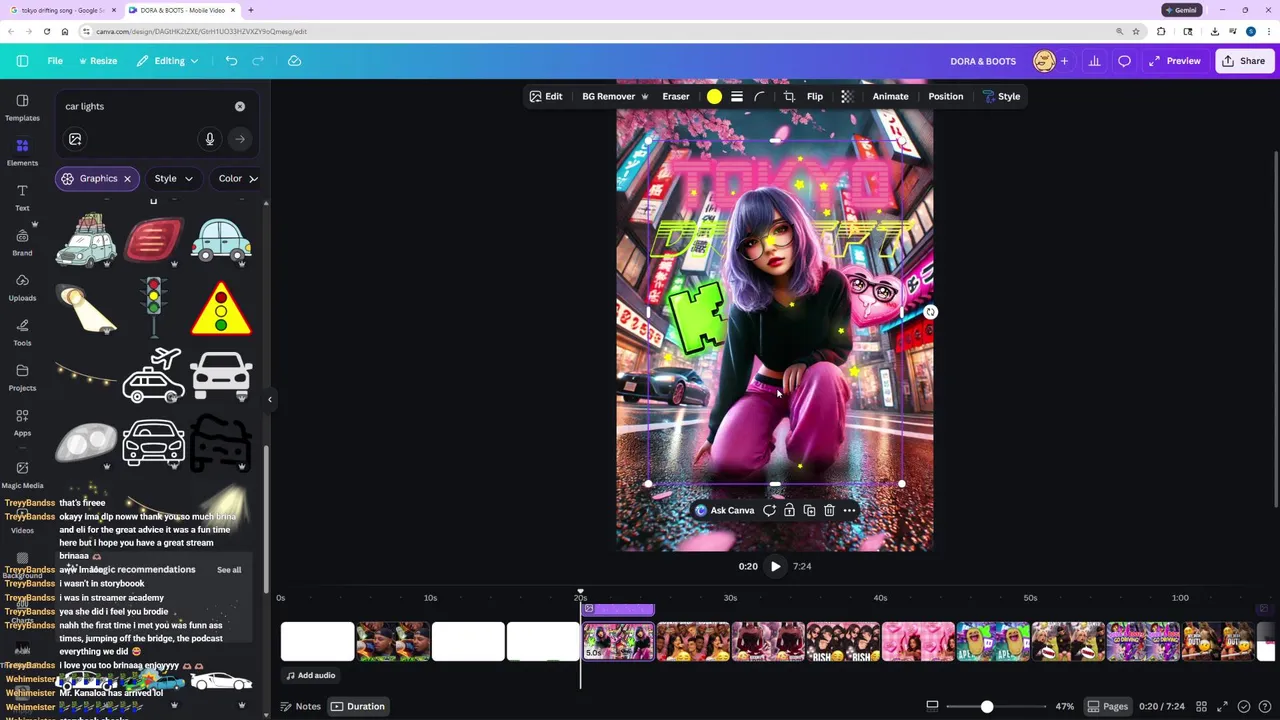Click the Duplicate icon in floating toolbar

[809, 510]
